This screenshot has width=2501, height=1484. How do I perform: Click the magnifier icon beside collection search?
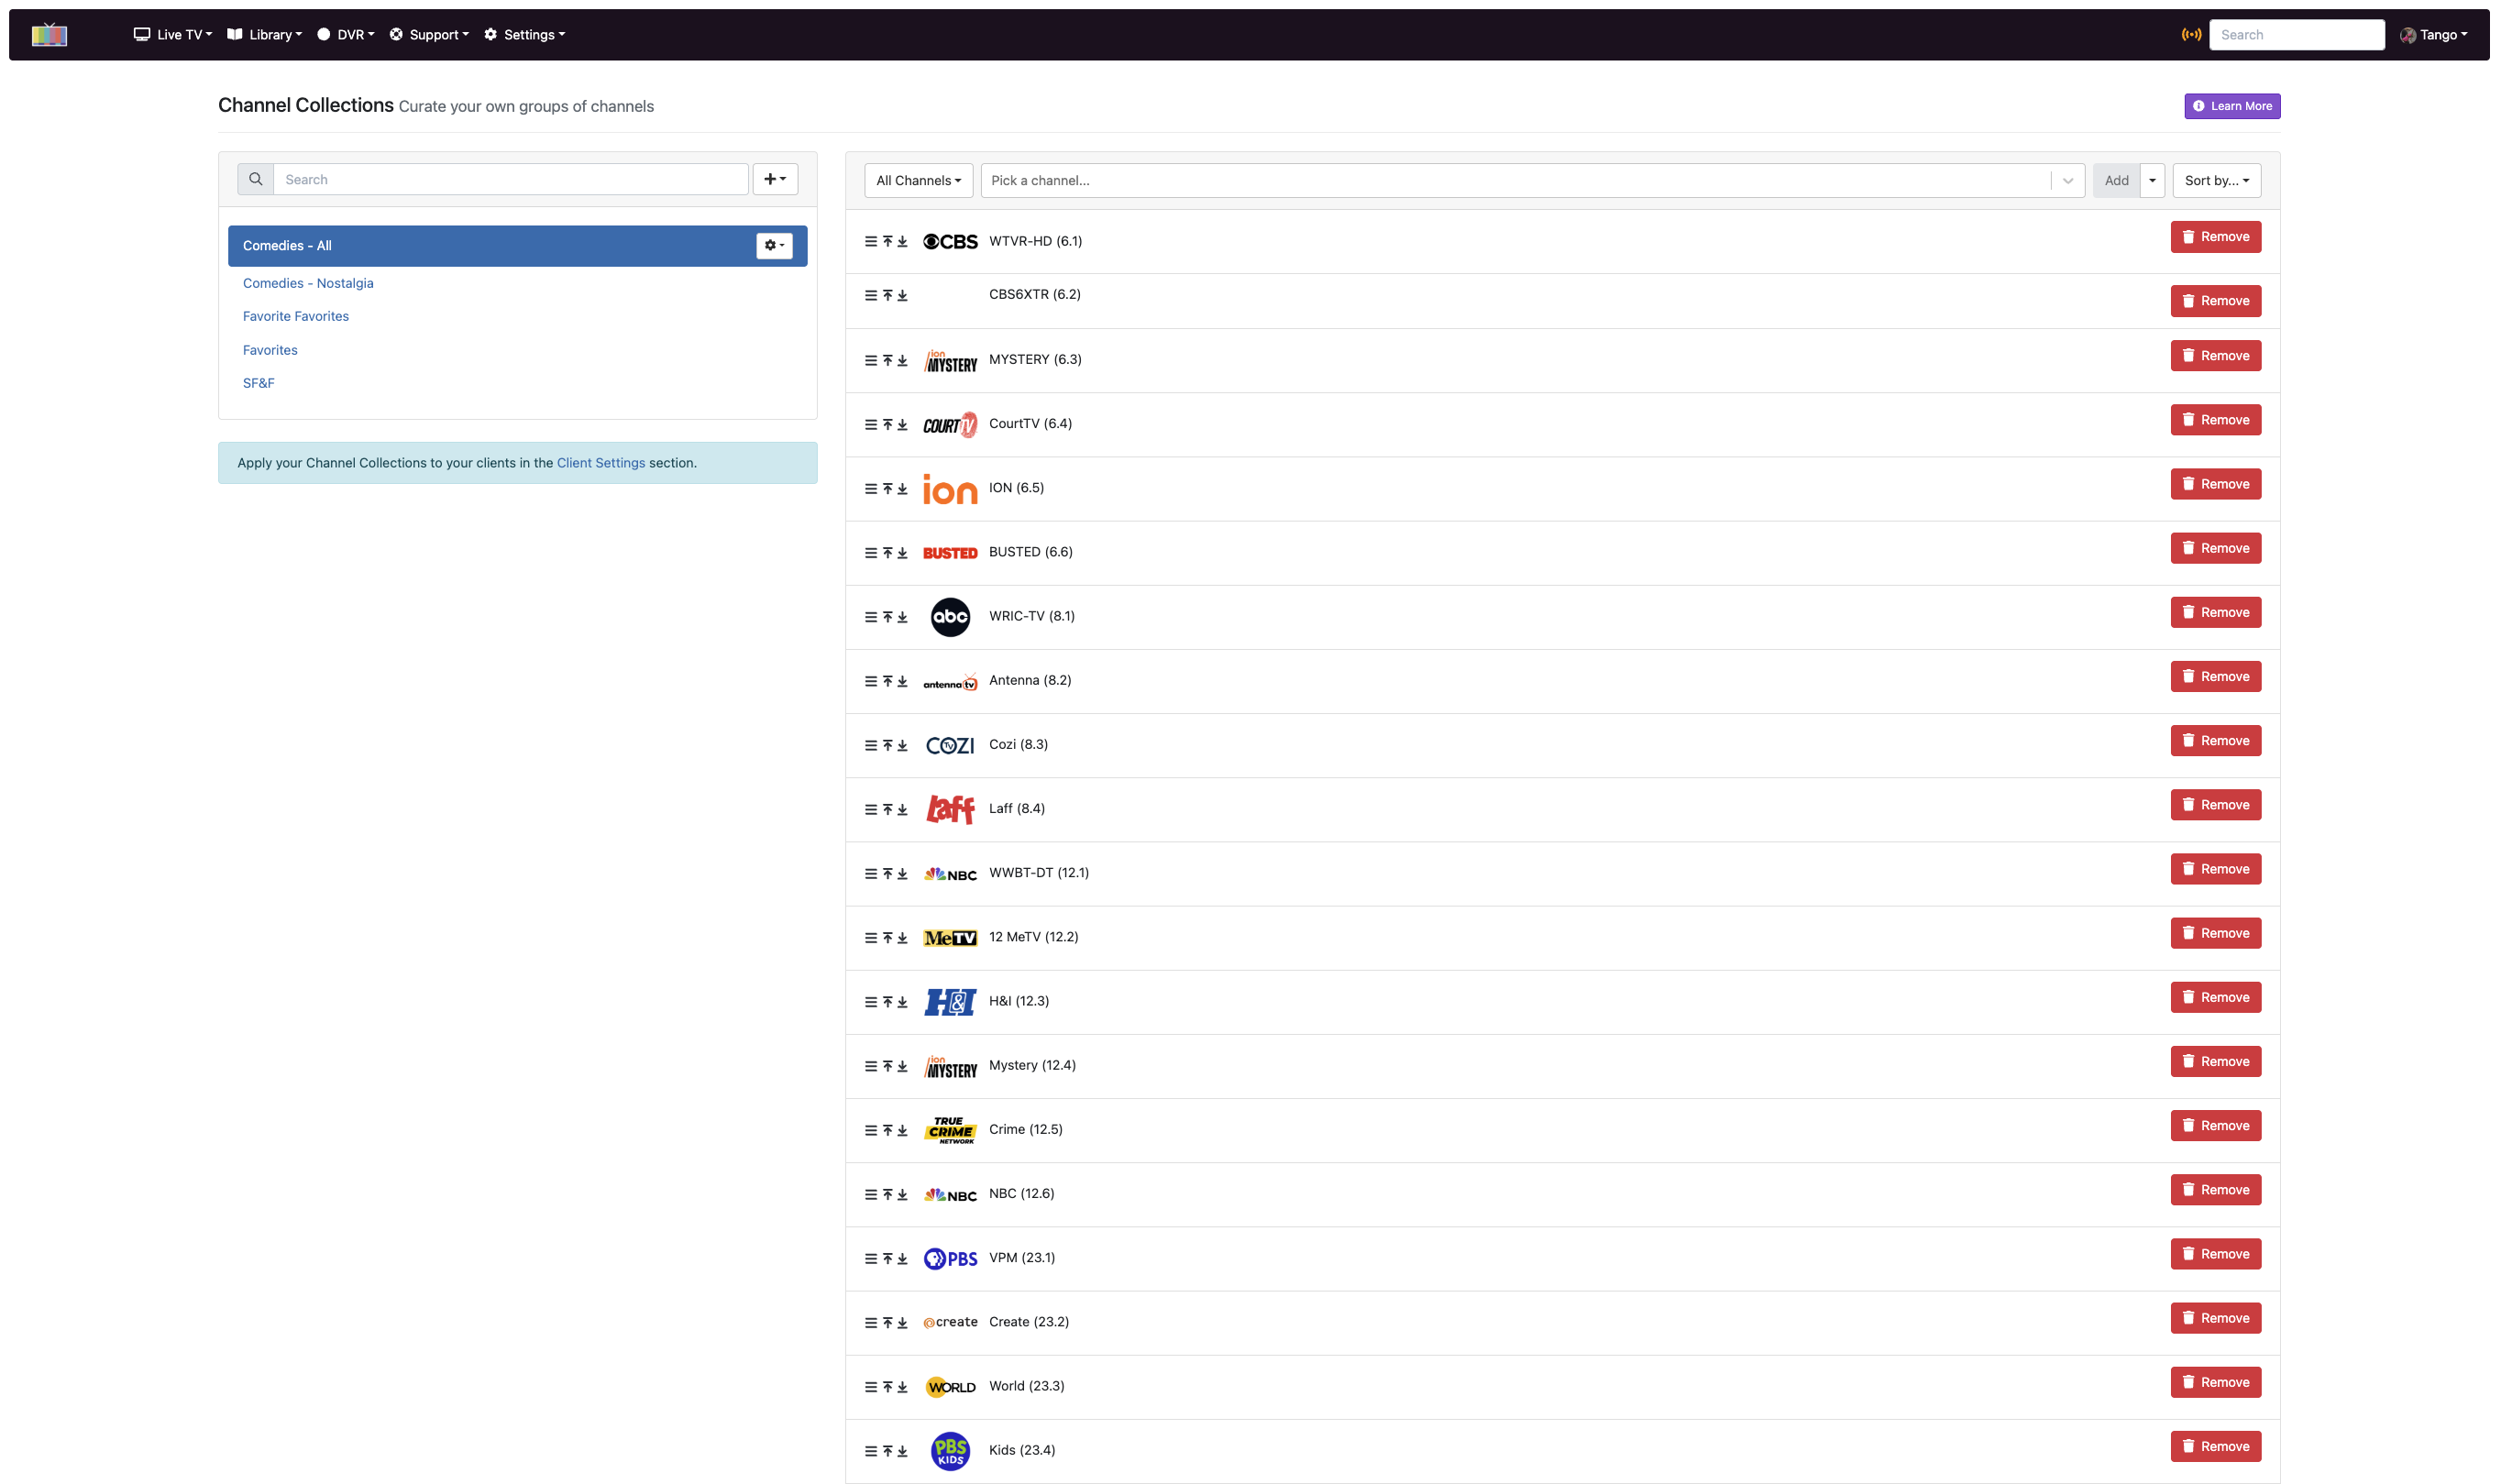[255, 179]
